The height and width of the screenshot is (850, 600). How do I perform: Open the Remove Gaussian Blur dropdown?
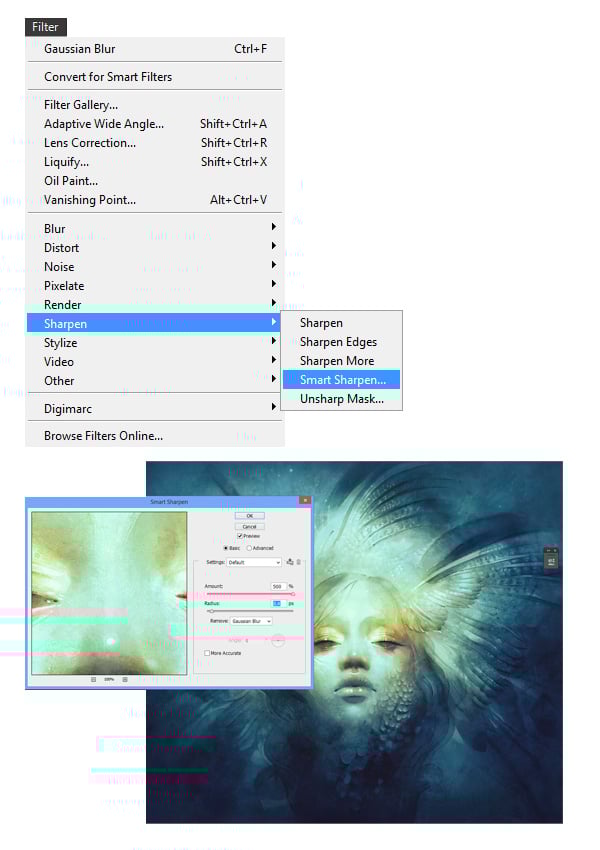[x=251, y=621]
